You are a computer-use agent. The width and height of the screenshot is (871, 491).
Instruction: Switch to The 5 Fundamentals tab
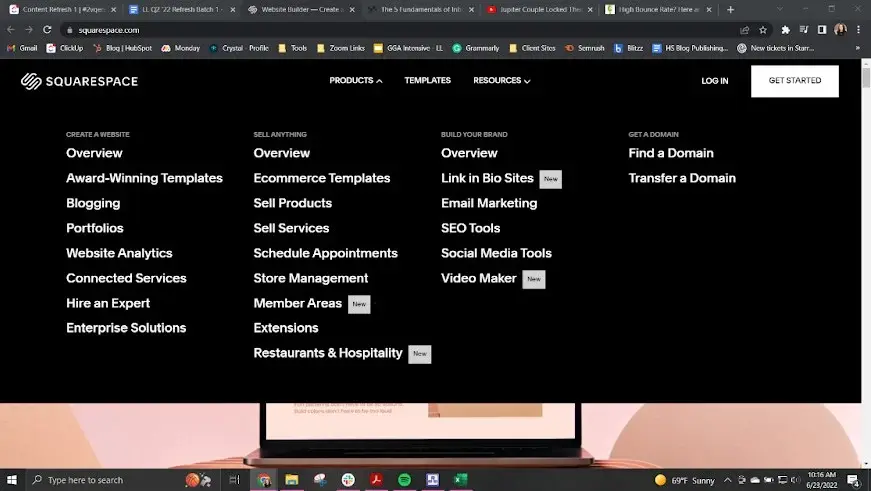(421, 9)
